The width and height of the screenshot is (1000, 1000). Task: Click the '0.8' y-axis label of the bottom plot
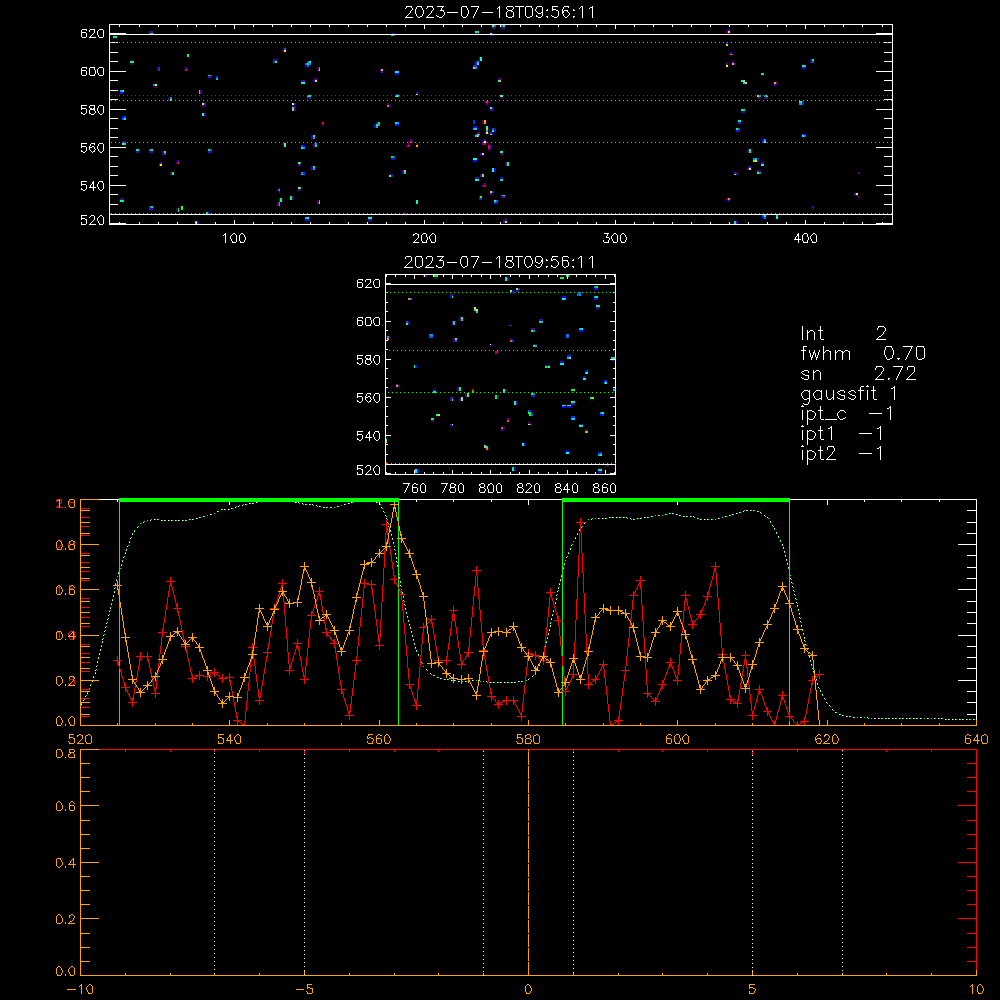(x=66, y=754)
